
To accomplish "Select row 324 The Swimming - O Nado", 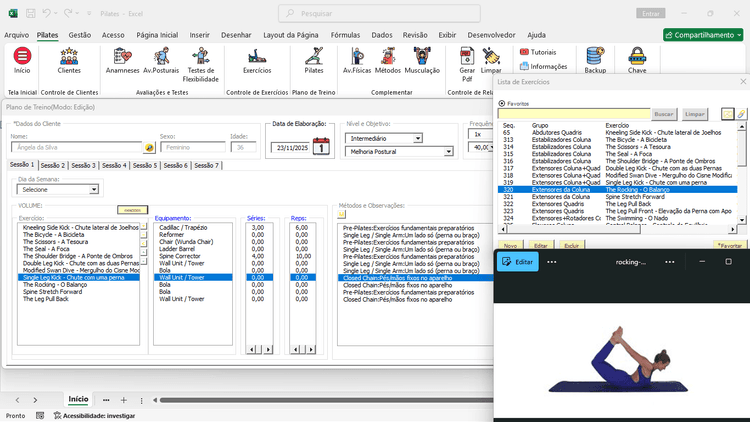I will (x=617, y=218).
